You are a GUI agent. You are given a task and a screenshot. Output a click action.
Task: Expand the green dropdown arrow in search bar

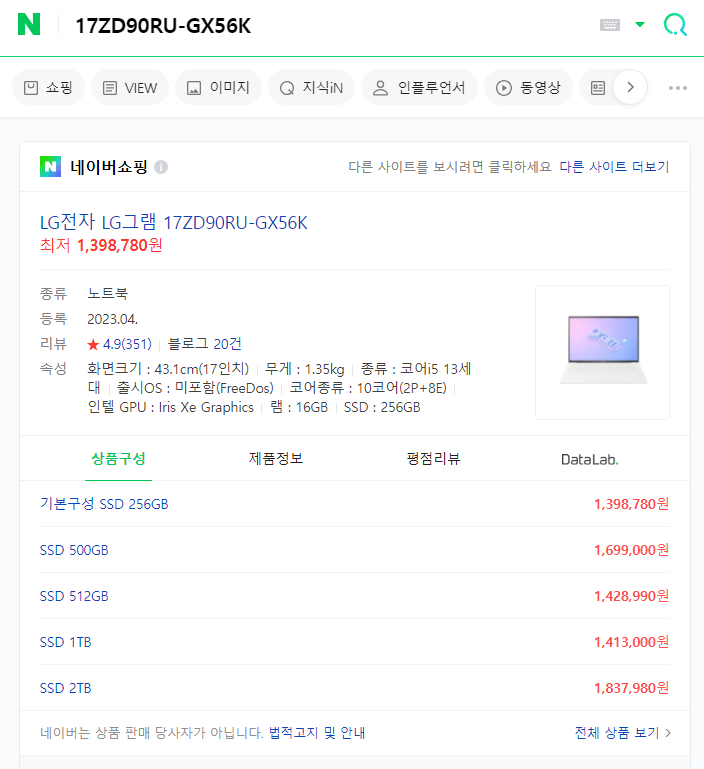640,24
